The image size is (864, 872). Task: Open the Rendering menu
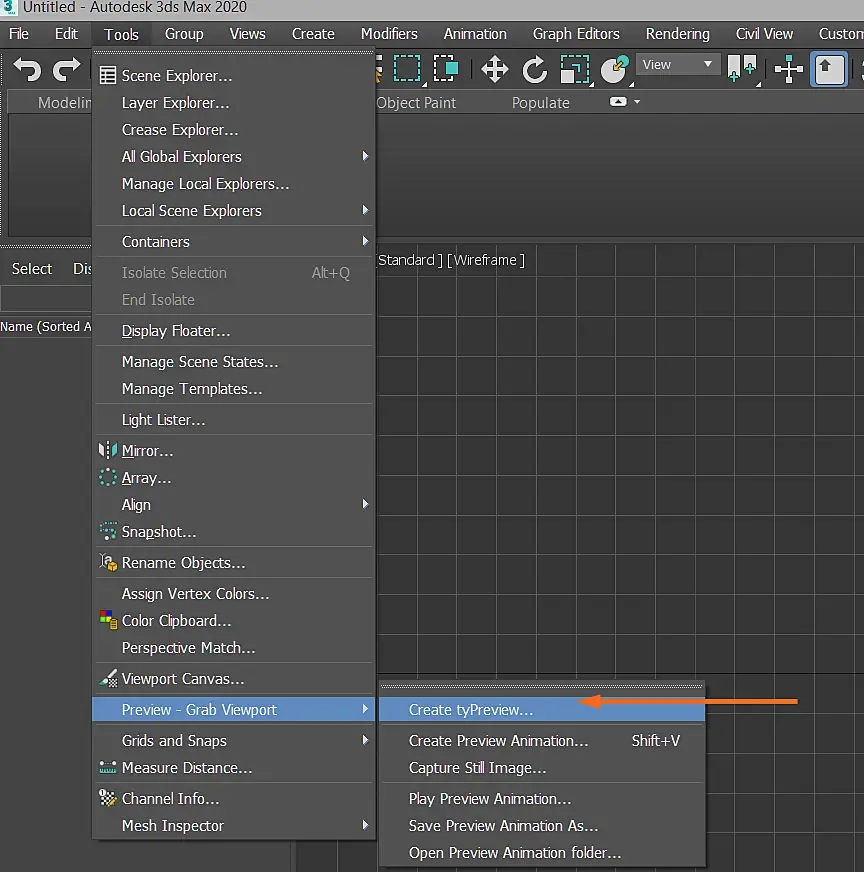(677, 34)
